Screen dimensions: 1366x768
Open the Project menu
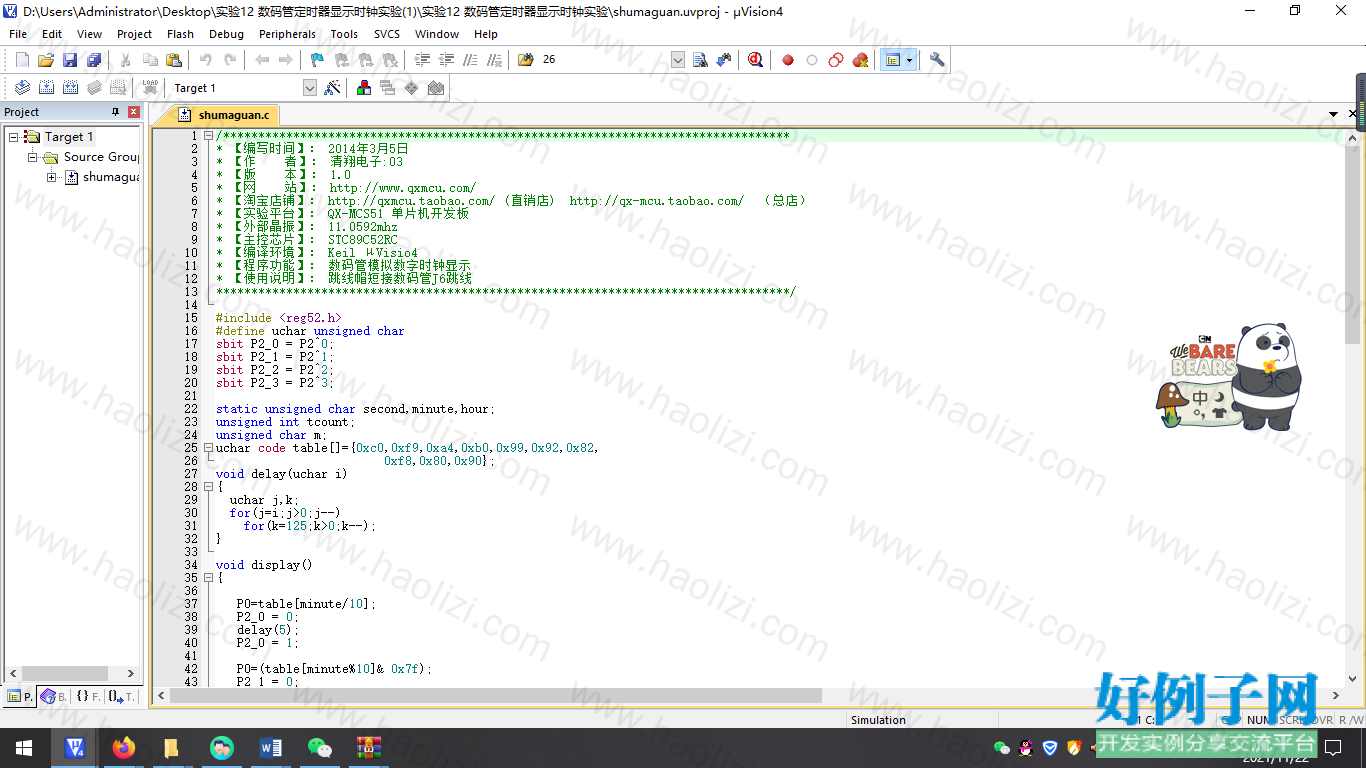point(134,34)
